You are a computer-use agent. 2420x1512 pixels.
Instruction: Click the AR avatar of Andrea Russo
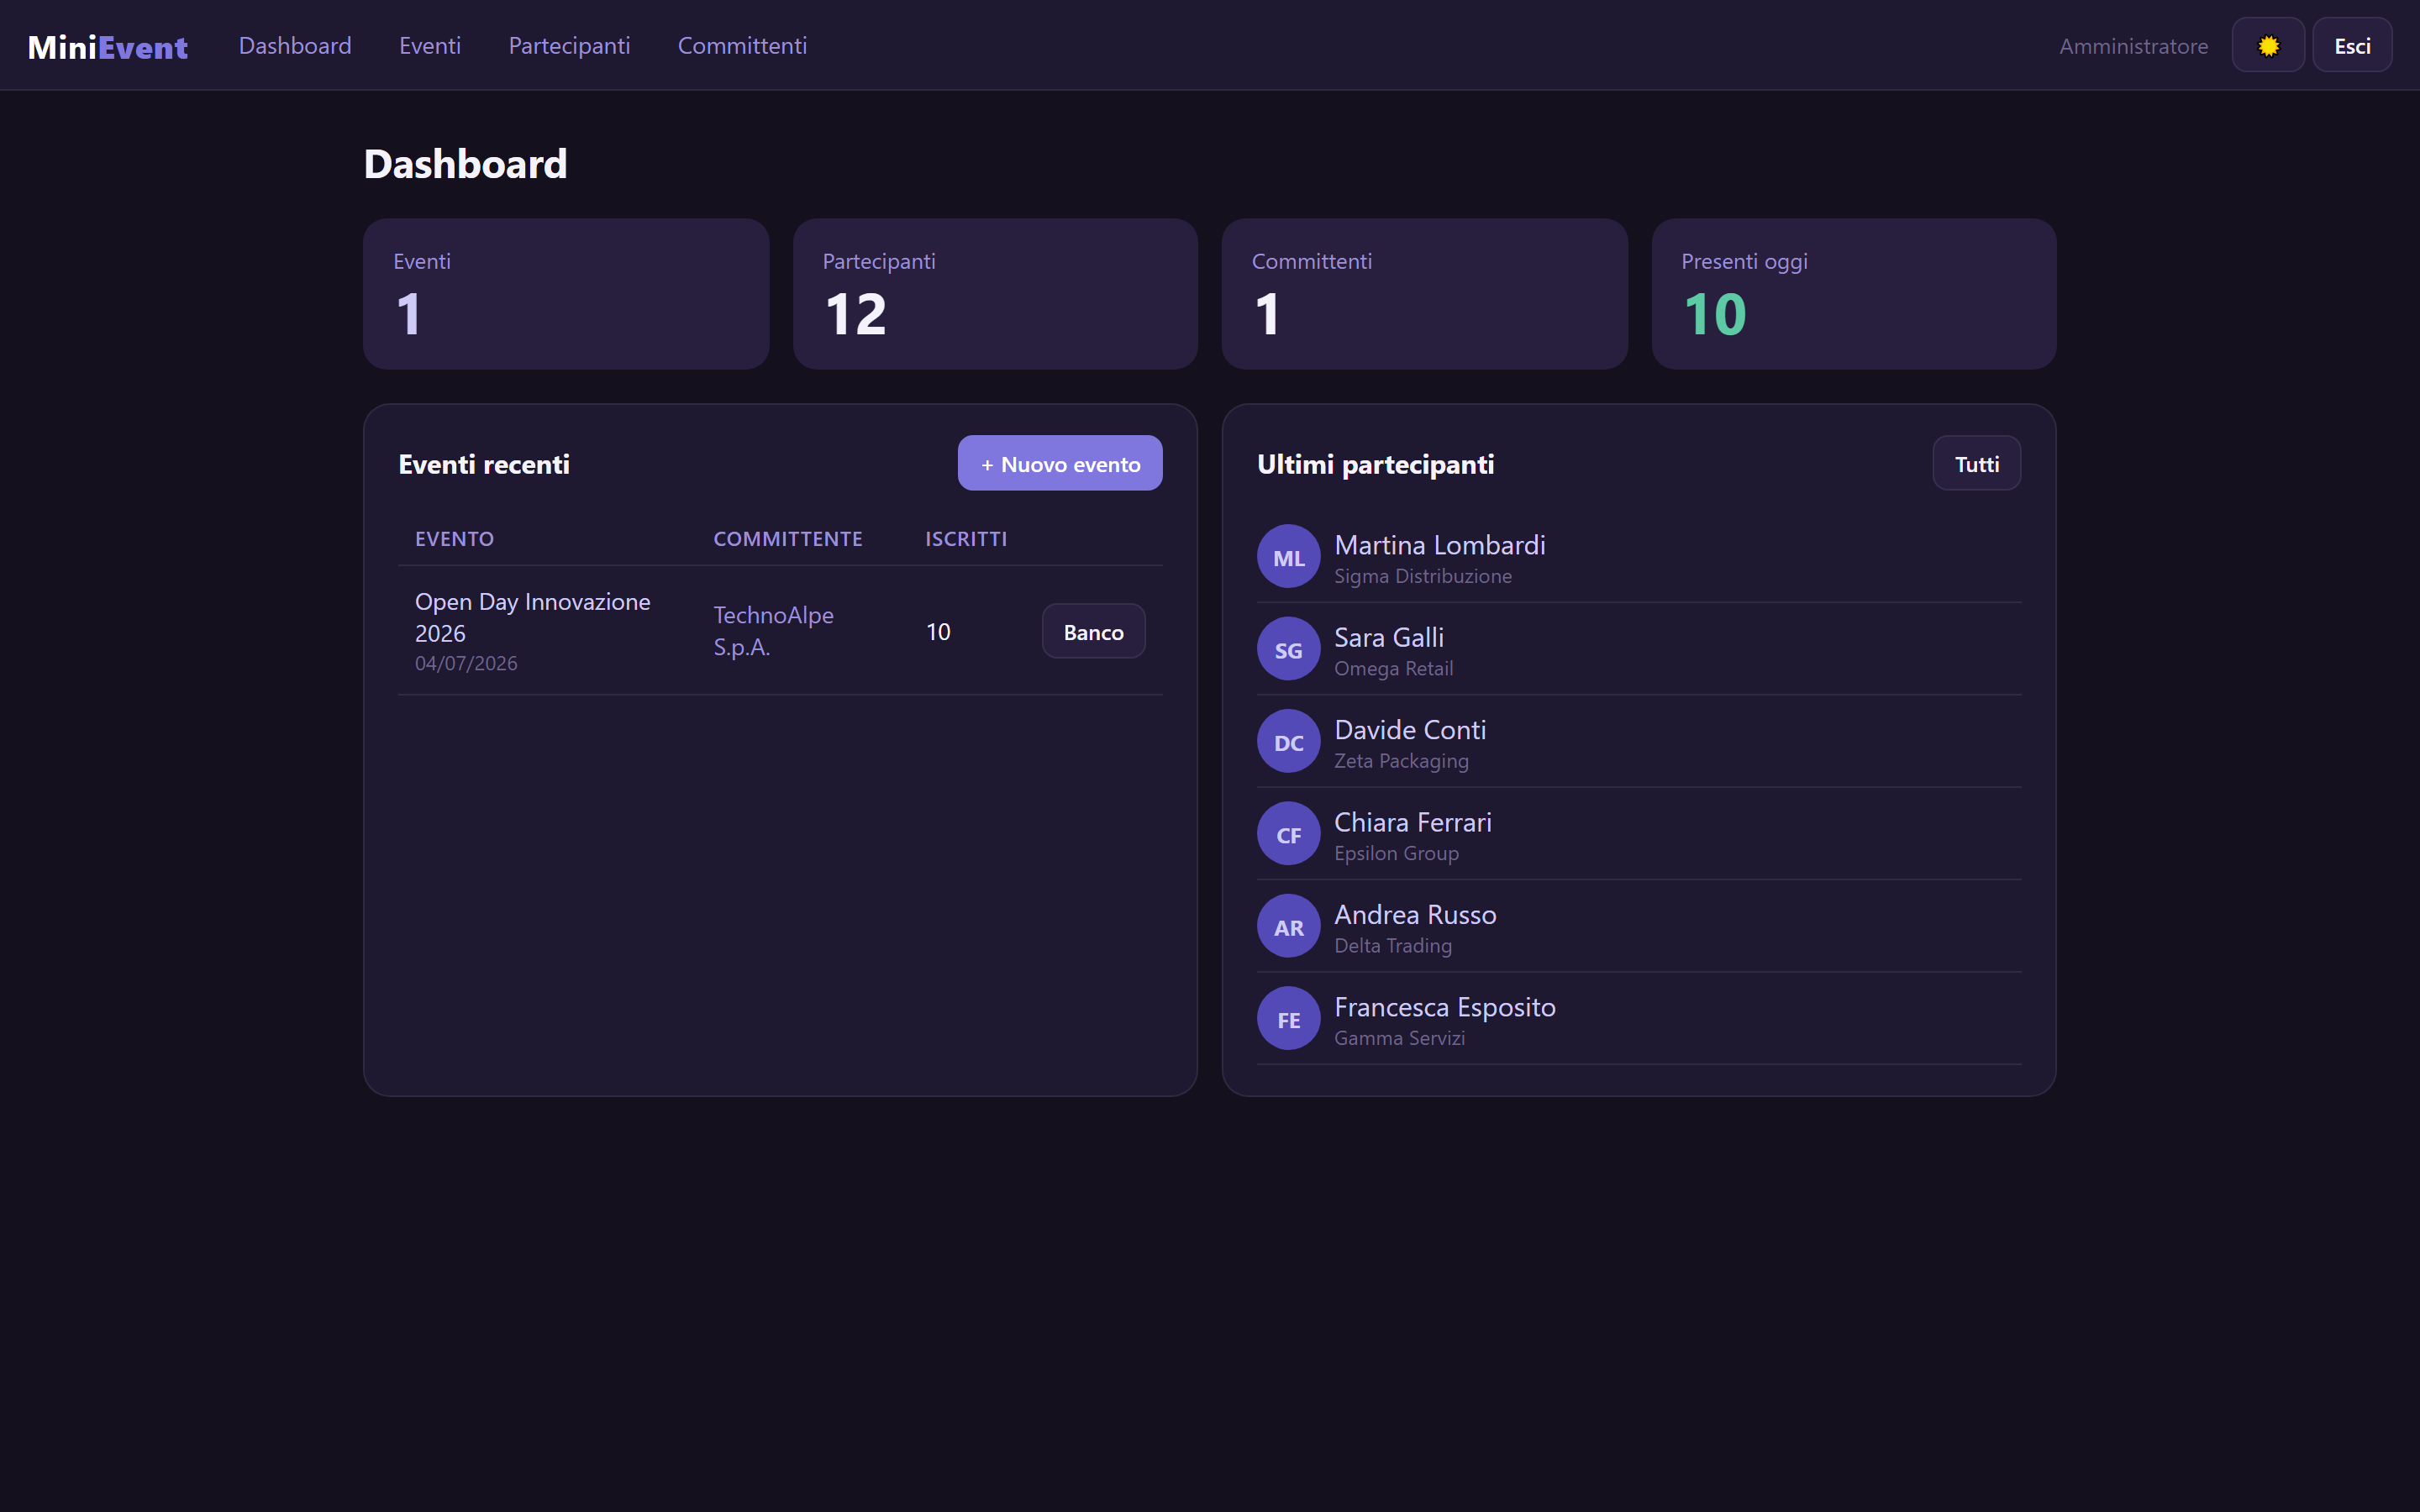(x=1288, y=927)
